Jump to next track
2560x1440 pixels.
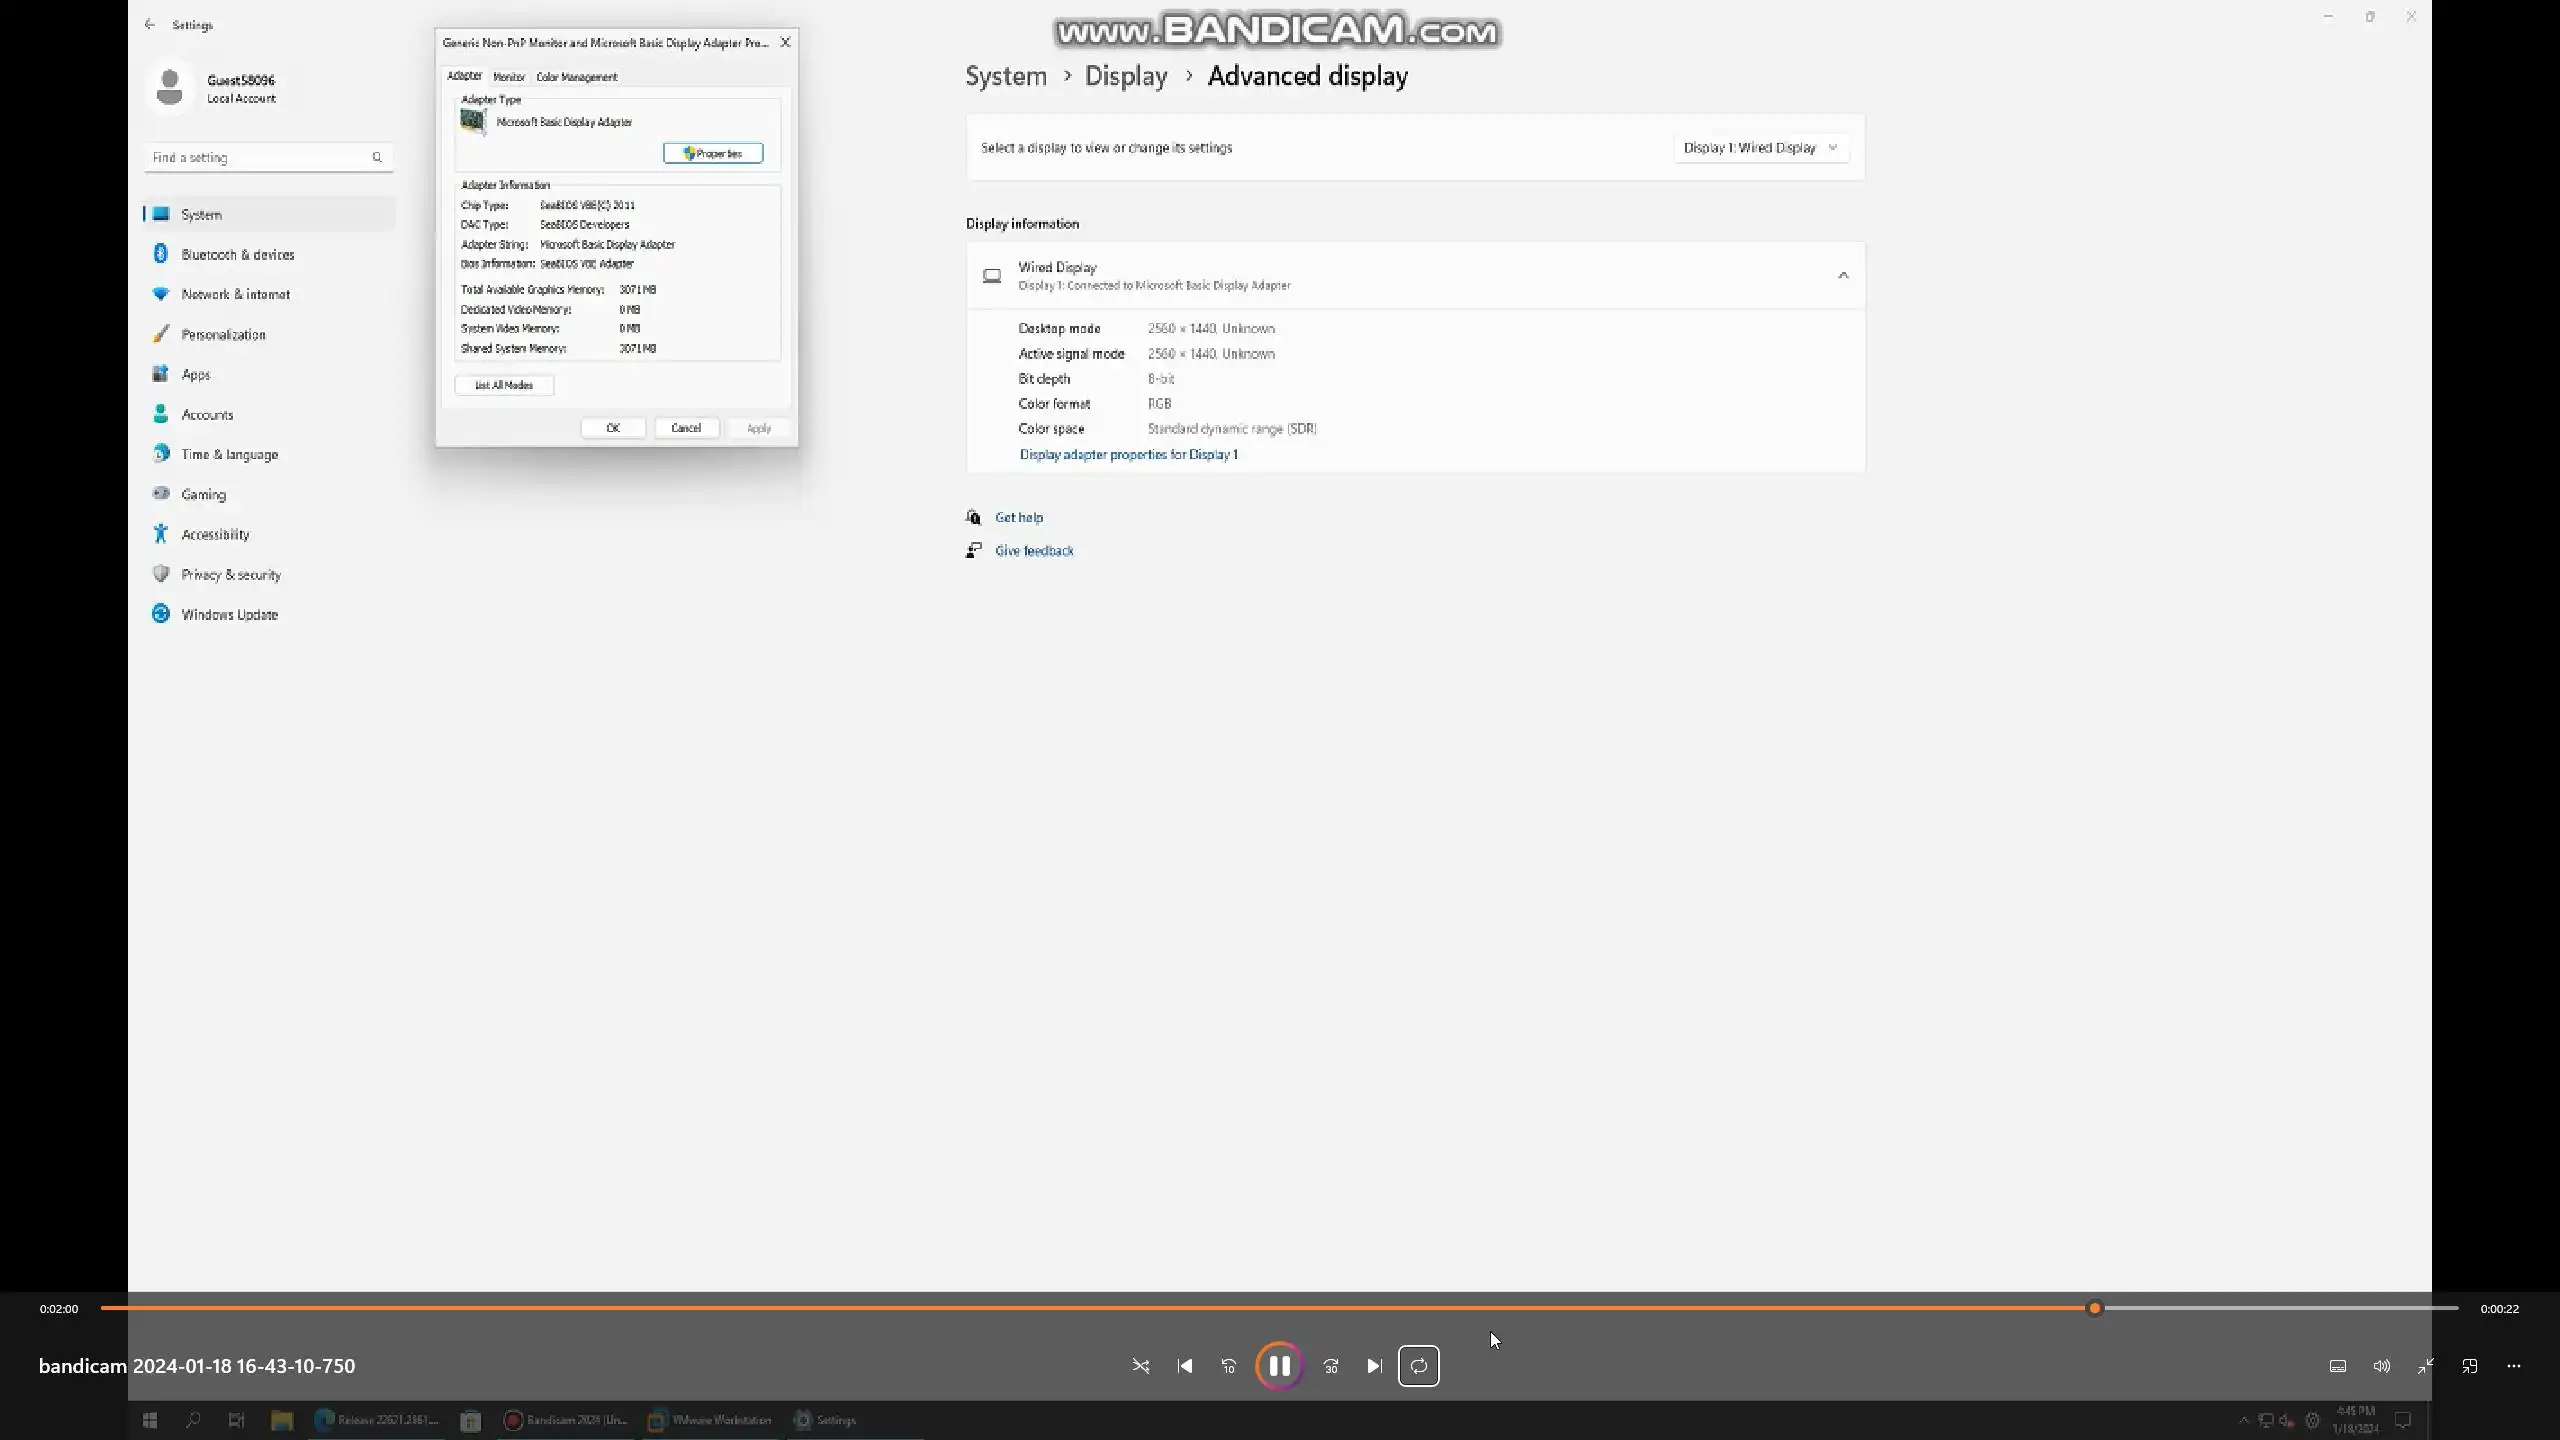1374,1366
